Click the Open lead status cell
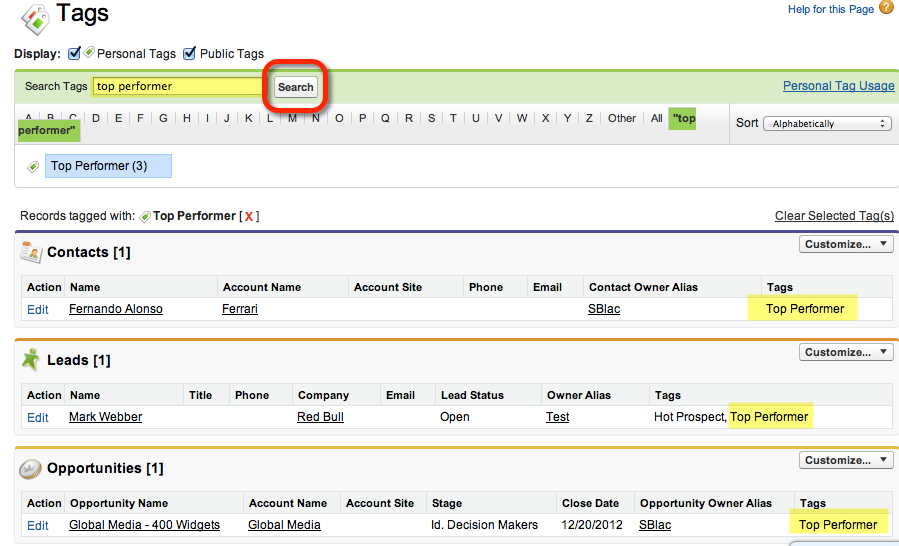The height and width of the screenshot is (546, 899). point(455,417)
